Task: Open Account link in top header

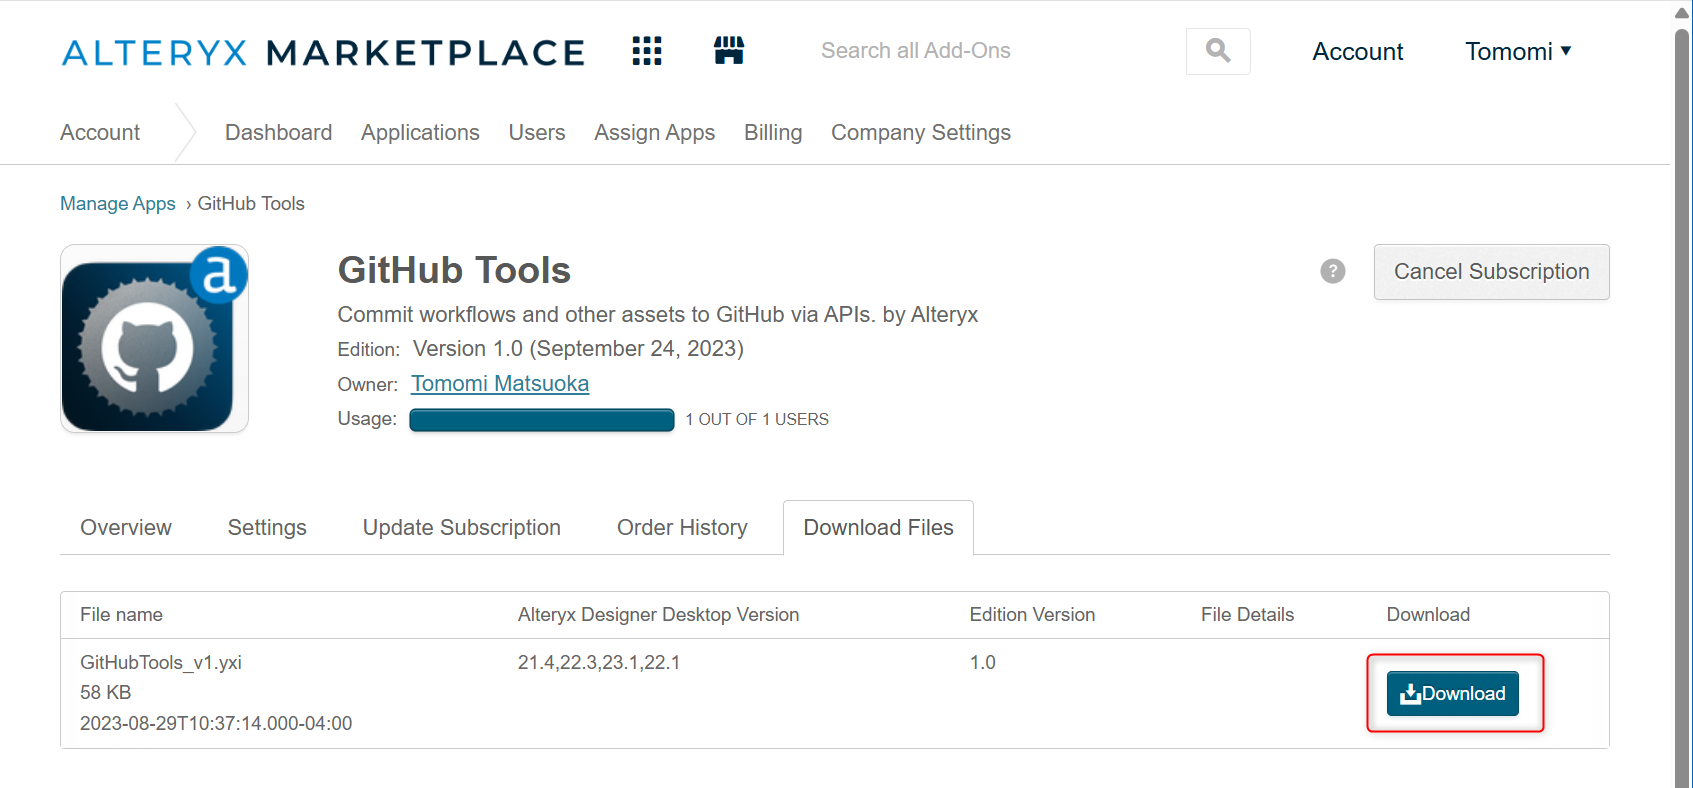Action: click(1357, 52)
